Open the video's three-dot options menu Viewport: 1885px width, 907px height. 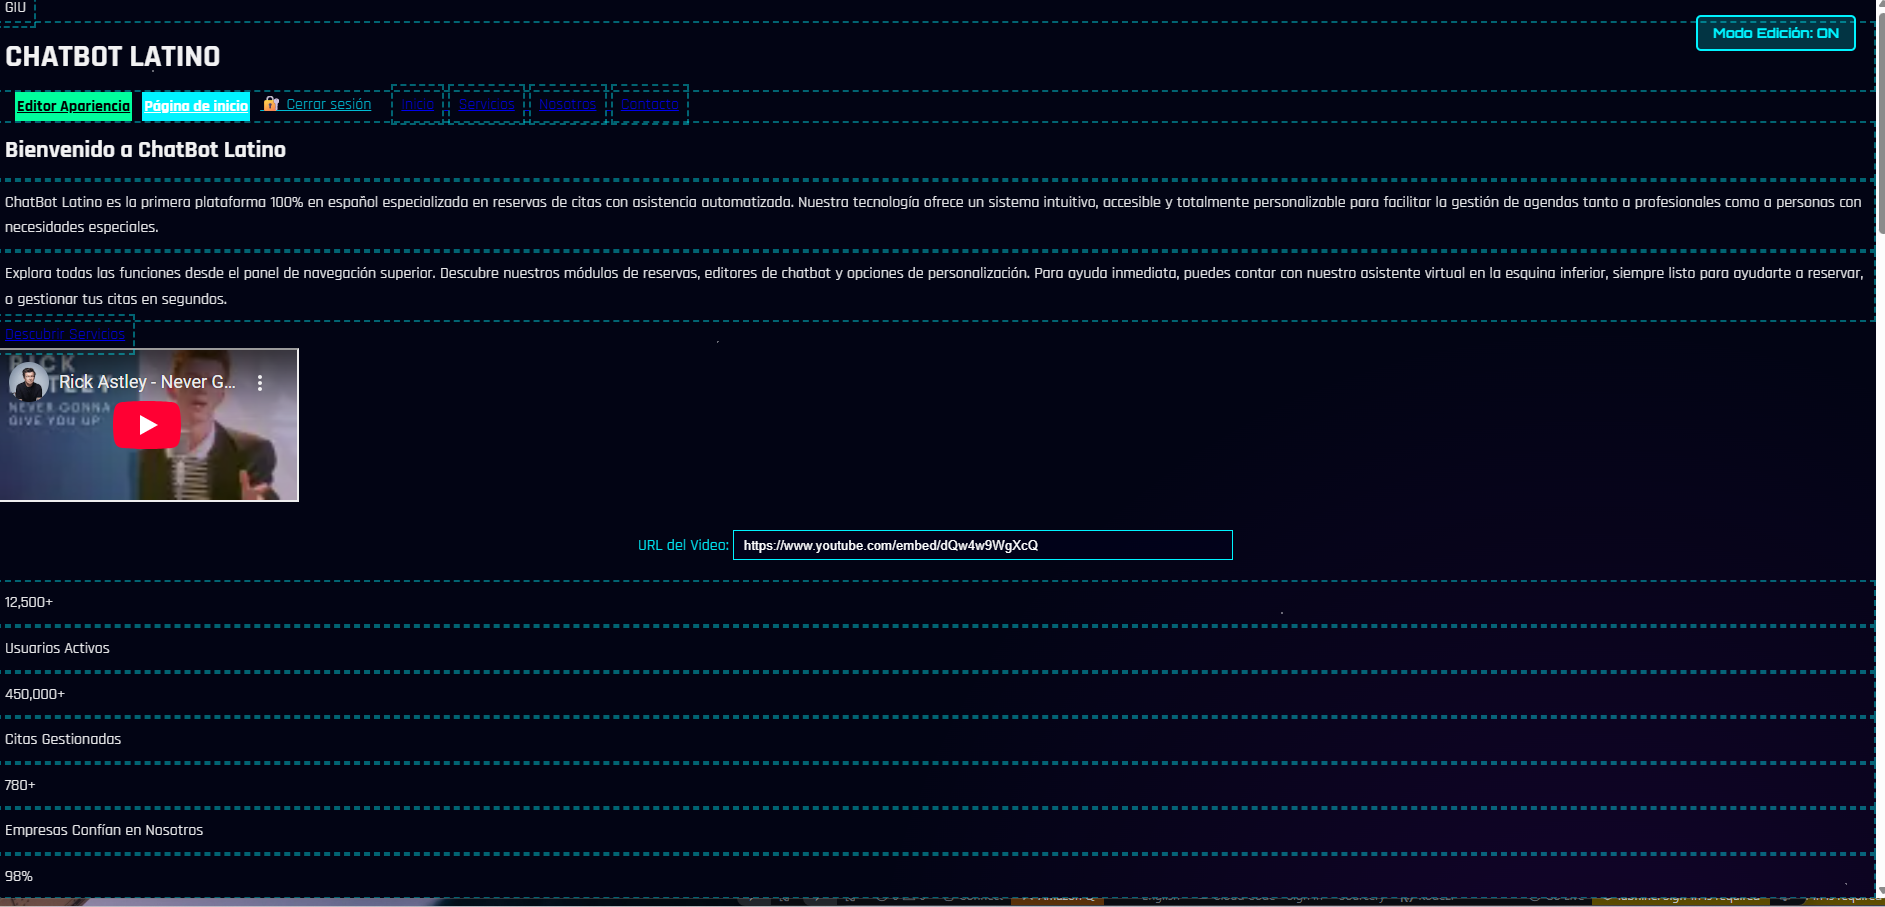[x=260, y=382]
